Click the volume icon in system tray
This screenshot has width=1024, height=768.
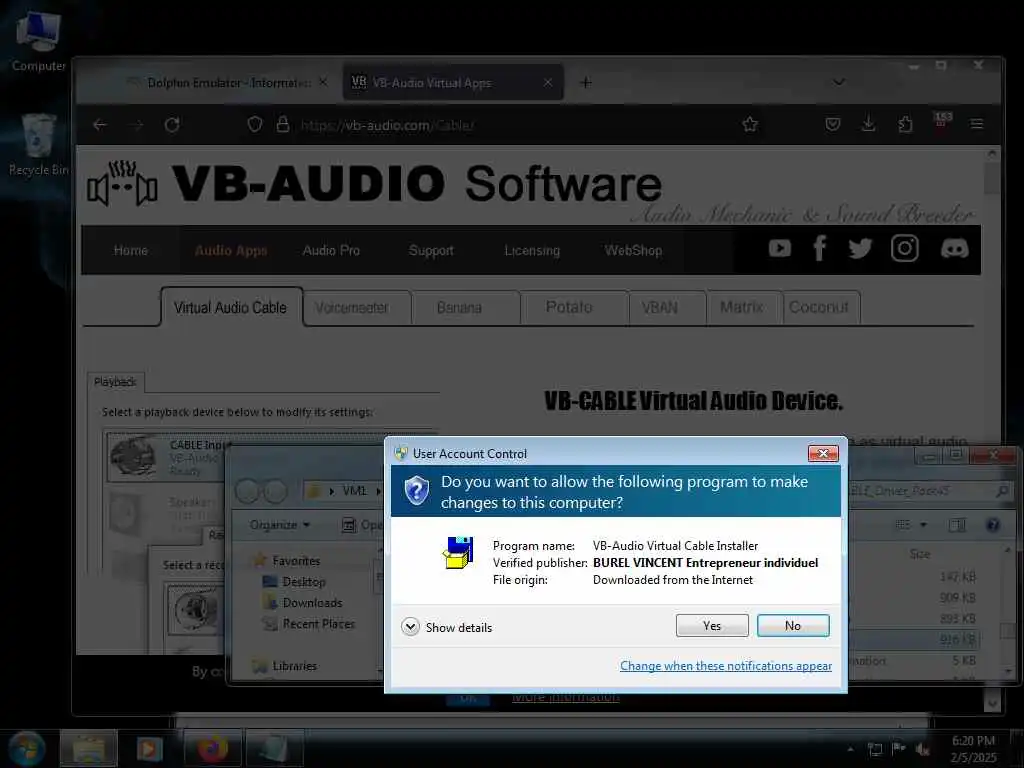(x=922, y=749)
